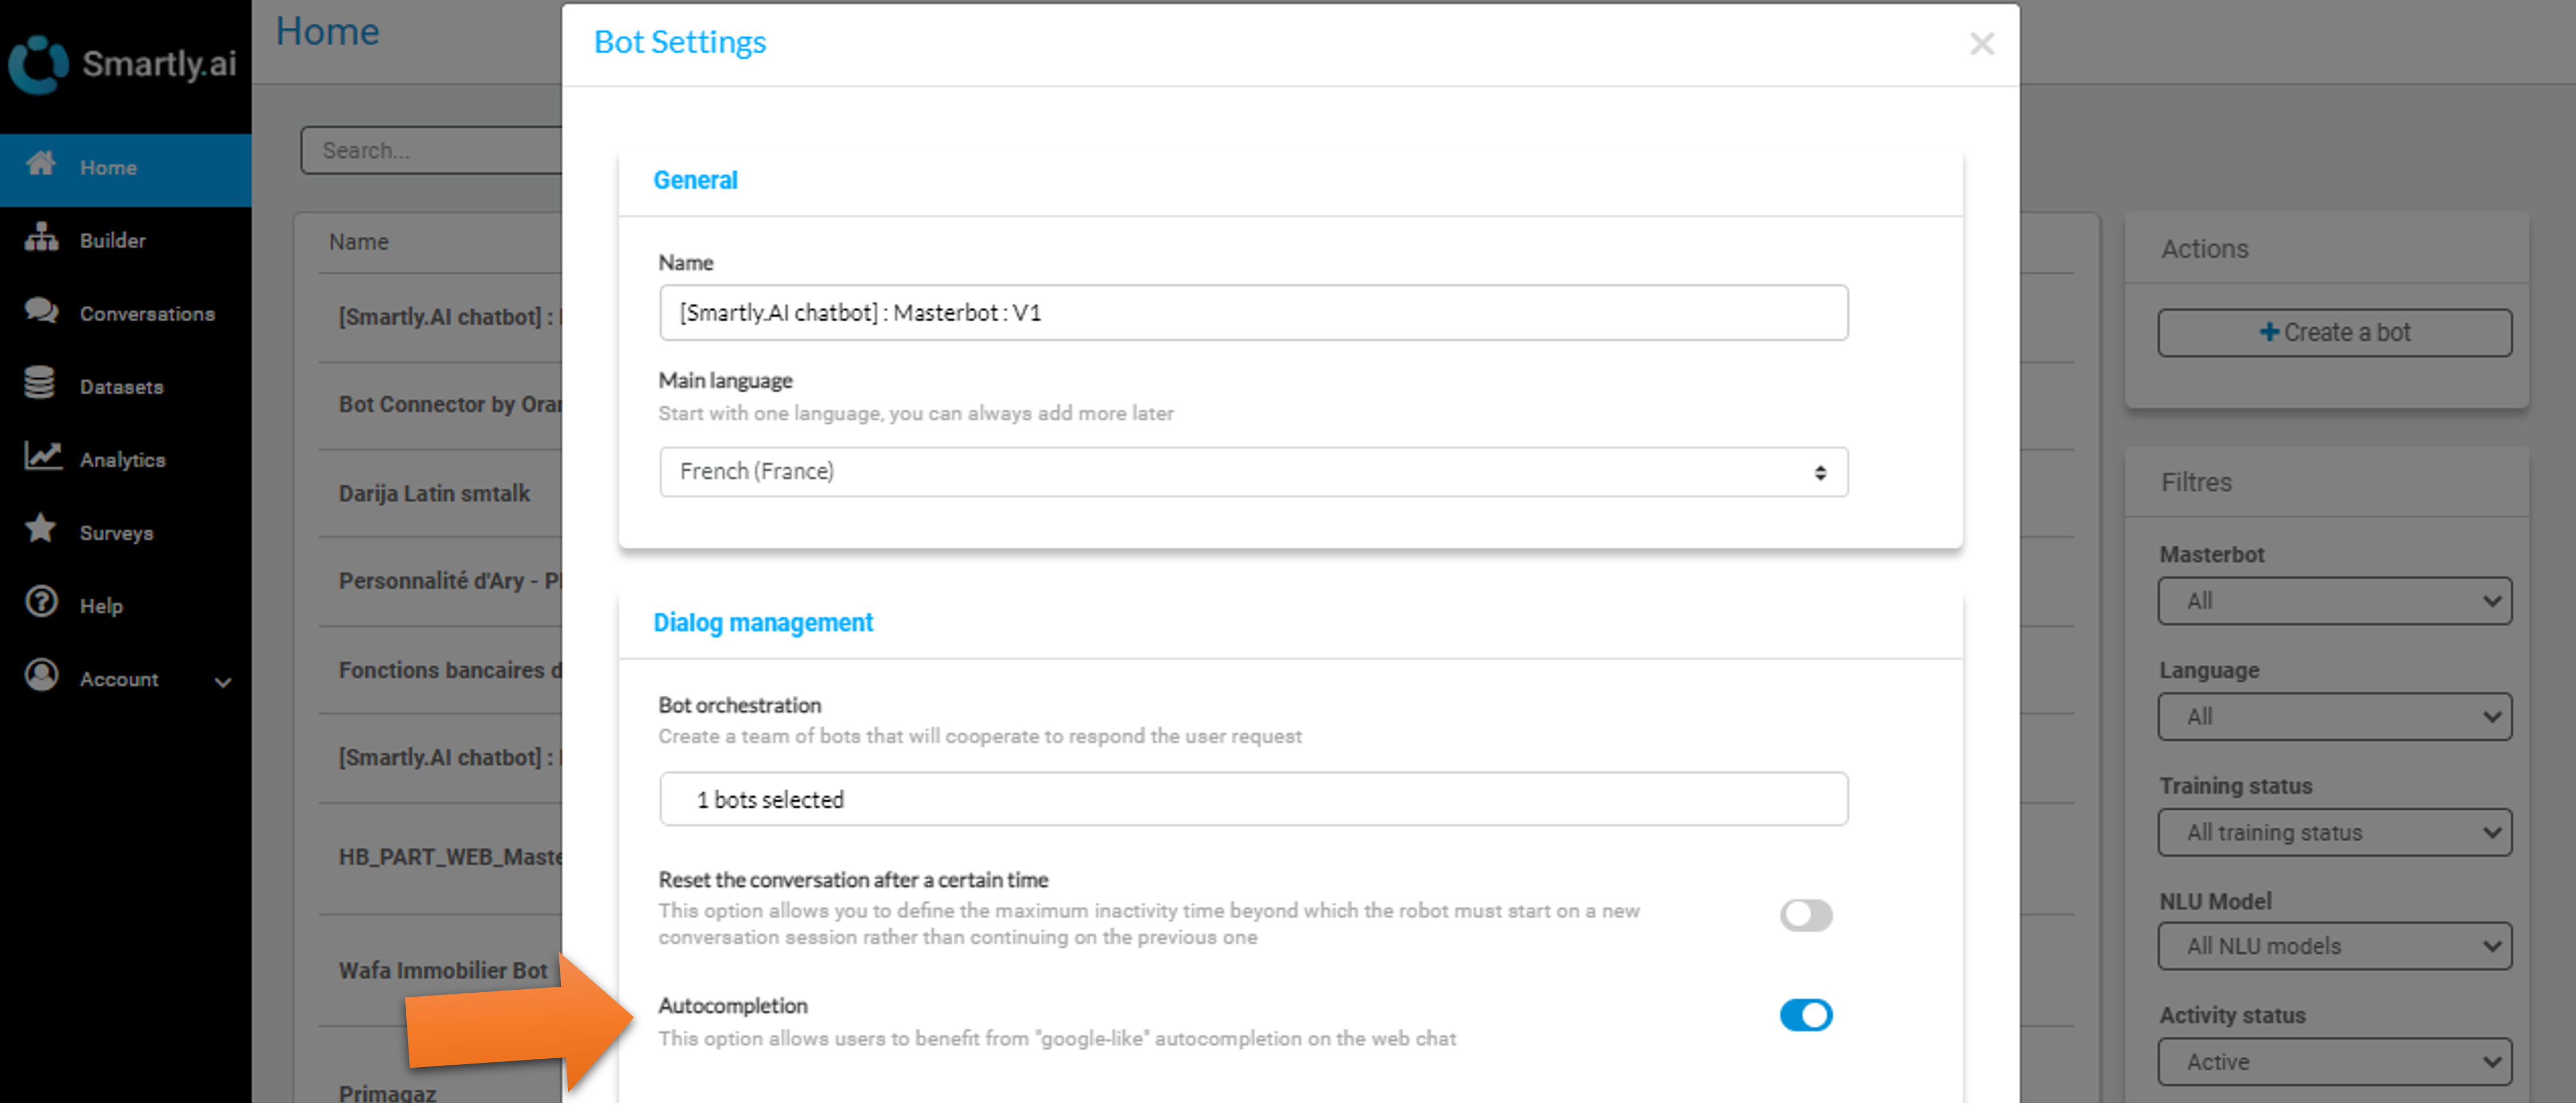Click the Smartly.ai logo icon
The height and width of the screenshot is (1109, 2576).
[38, 65]
